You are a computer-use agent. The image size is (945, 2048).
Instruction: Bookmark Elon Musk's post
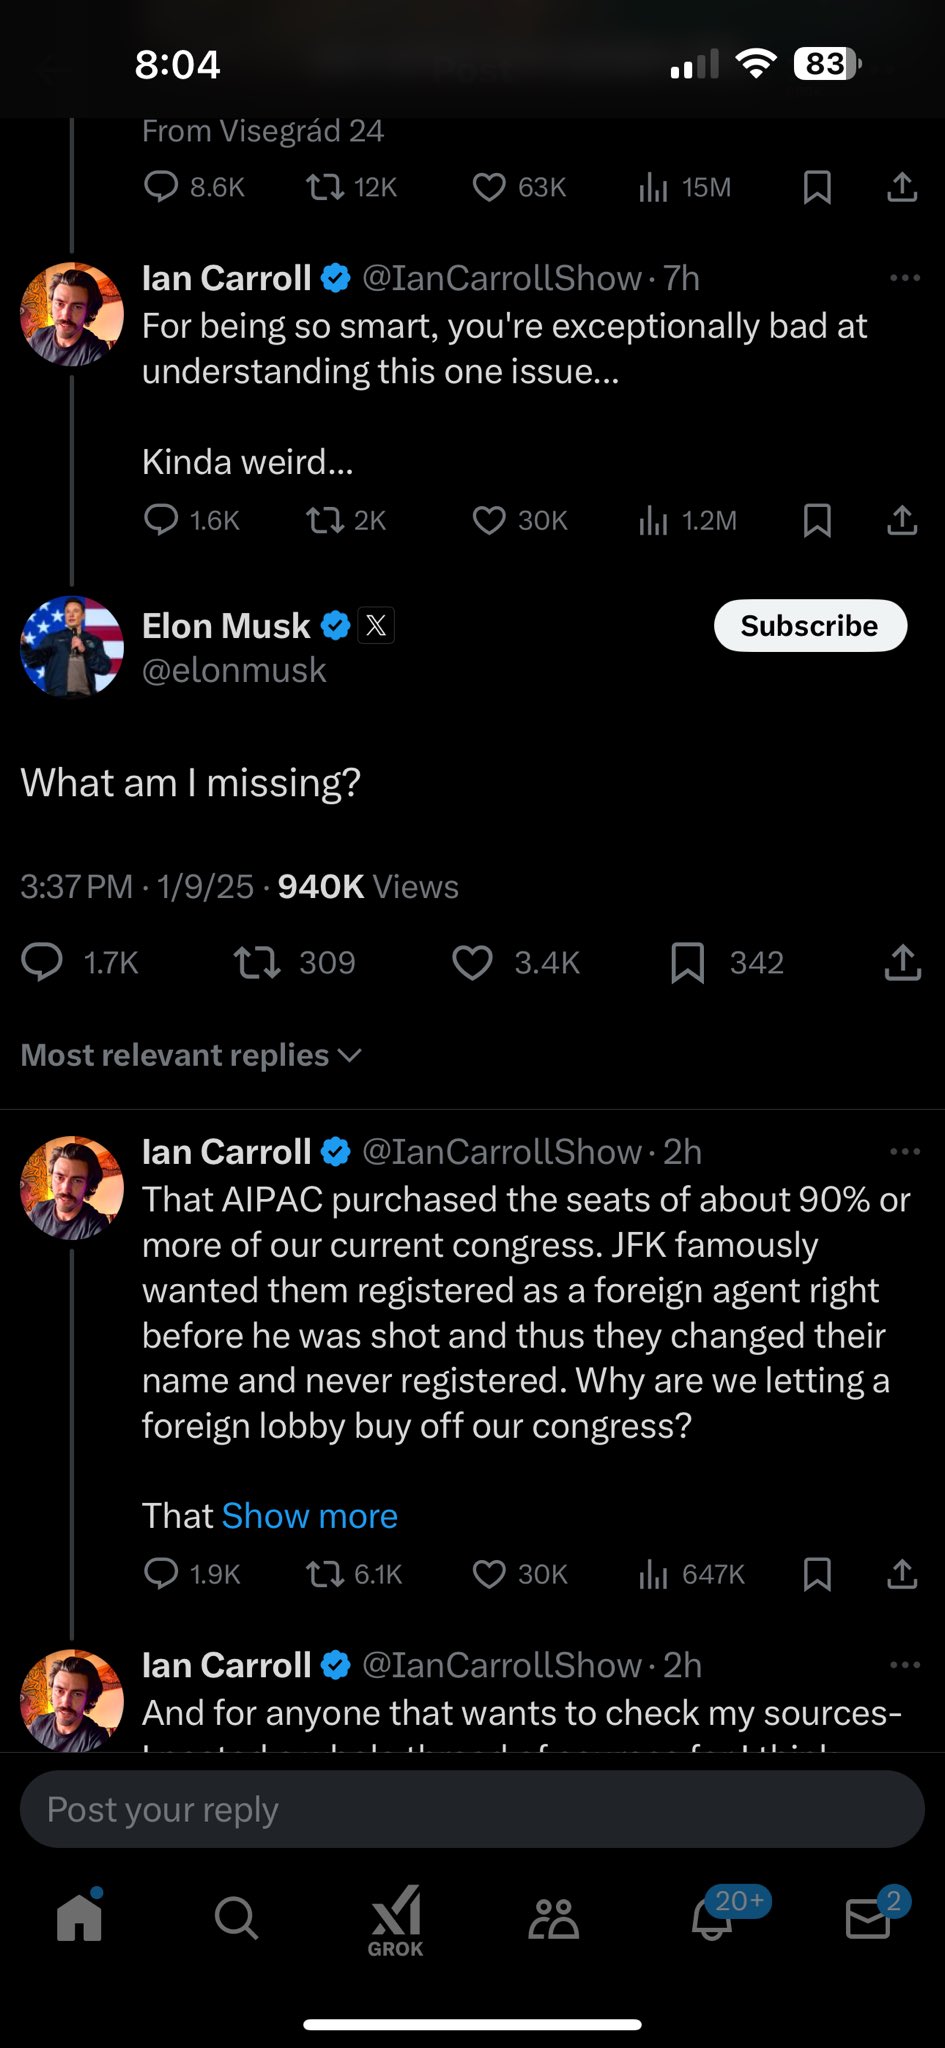[x=688, y=962]
